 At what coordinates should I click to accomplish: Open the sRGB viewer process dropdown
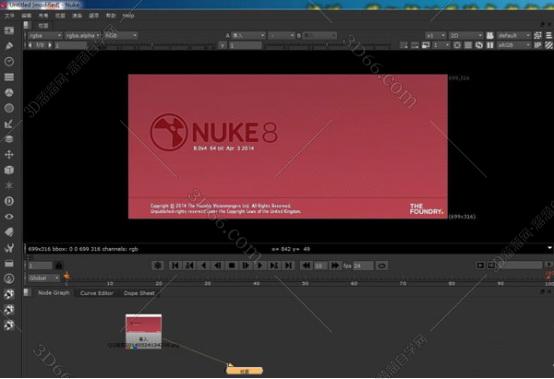pos(514,45)
